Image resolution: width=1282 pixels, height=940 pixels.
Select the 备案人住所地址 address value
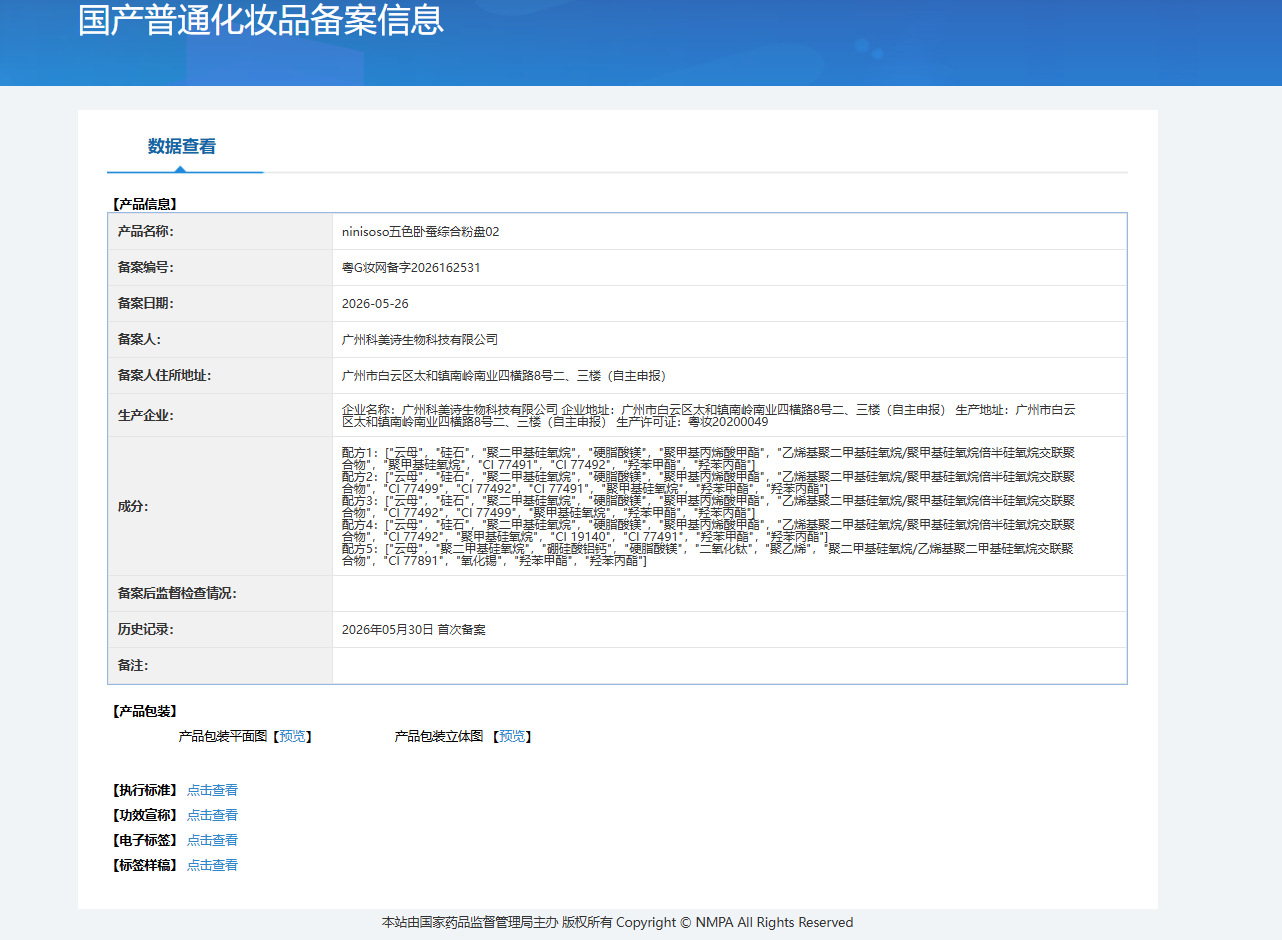click(504, 375)
